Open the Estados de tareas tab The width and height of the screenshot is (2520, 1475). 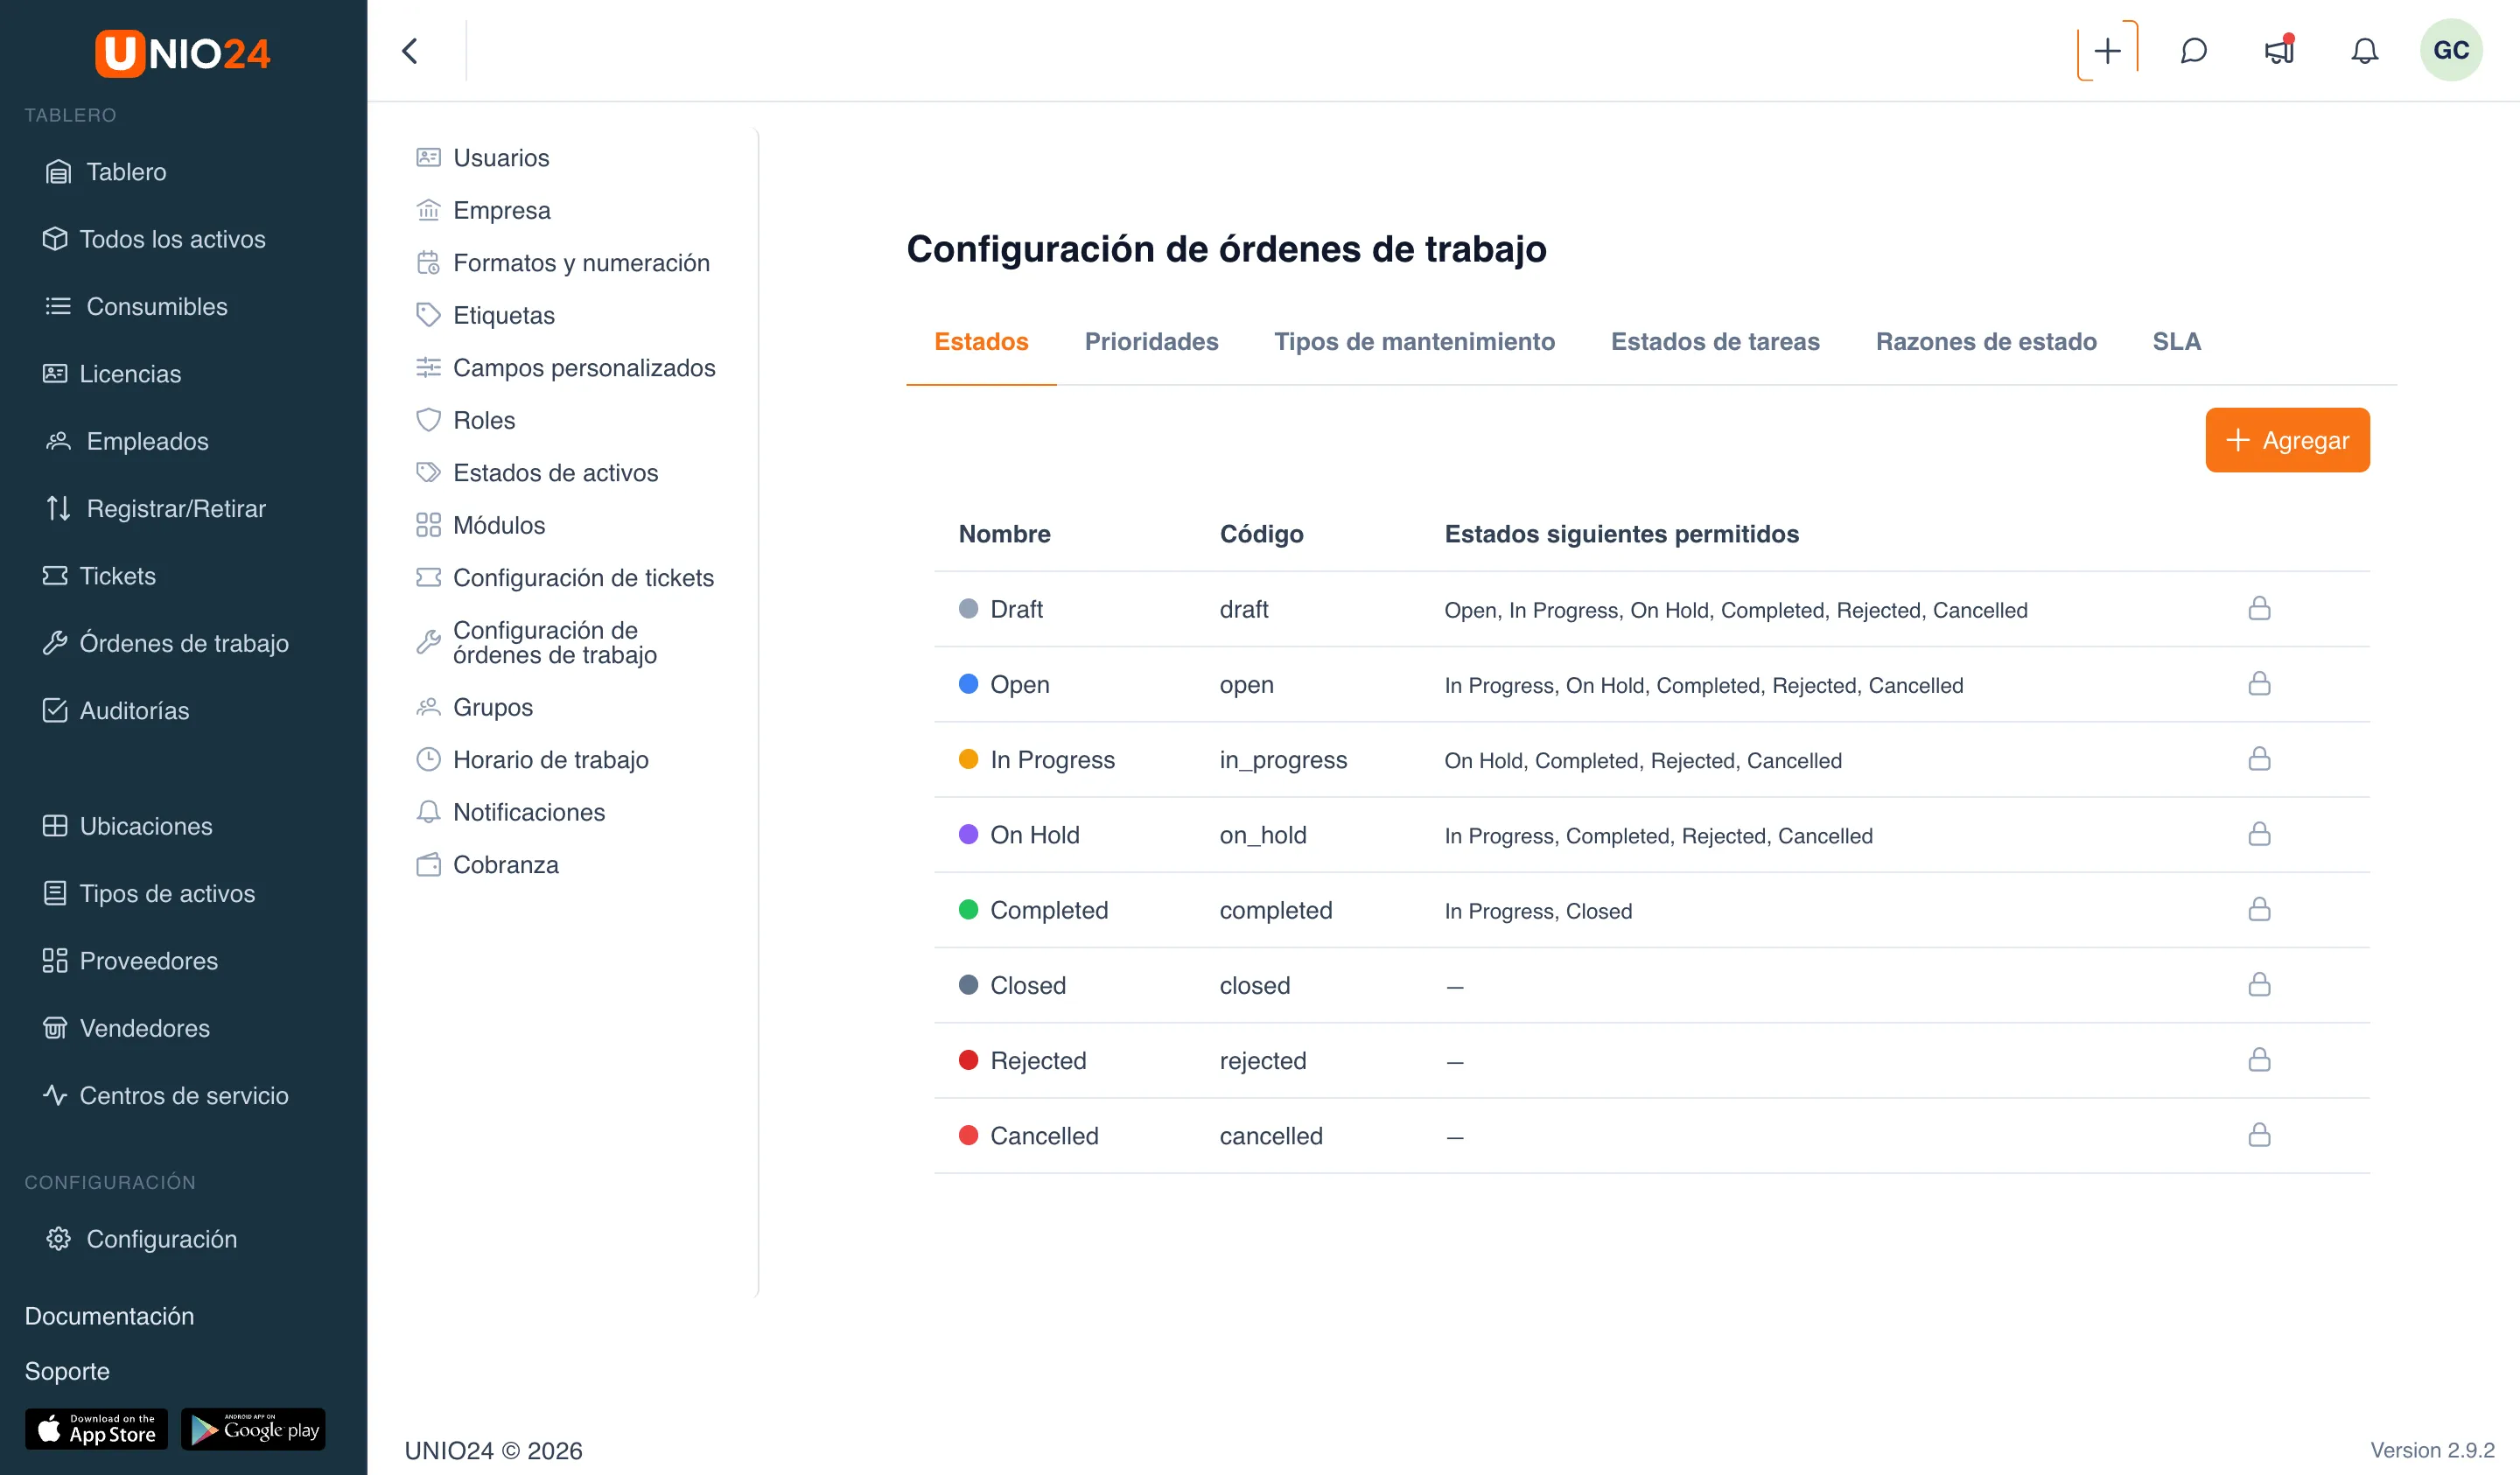pos(1715,342)
